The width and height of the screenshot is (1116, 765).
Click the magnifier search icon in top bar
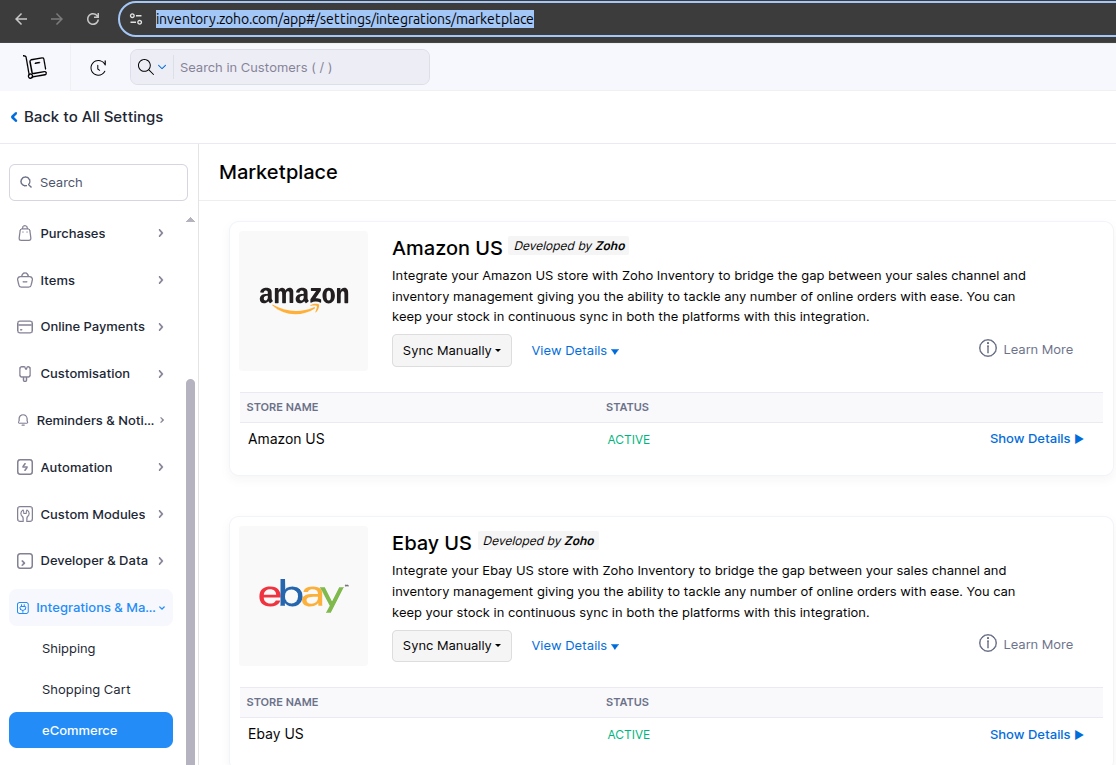(145, 67)
